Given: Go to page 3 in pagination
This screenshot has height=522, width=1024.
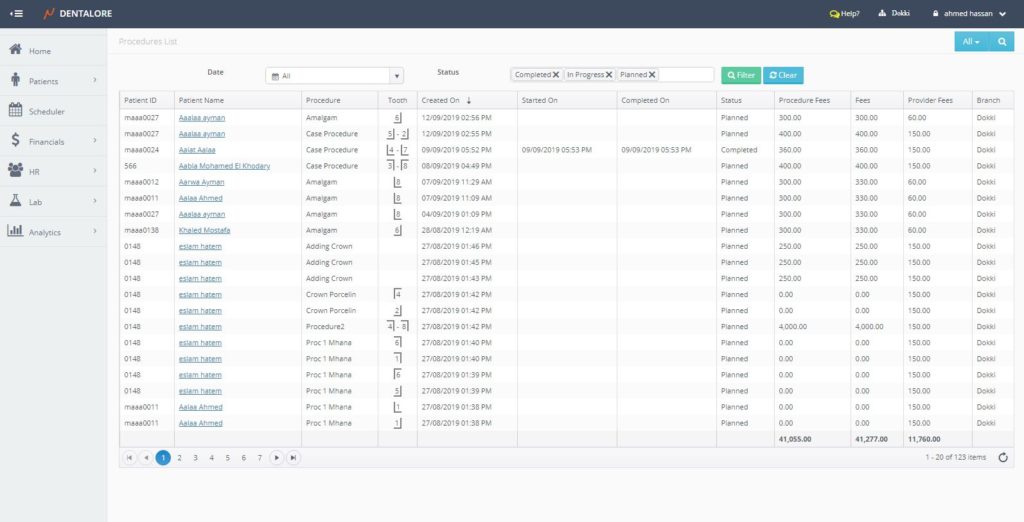Looking at the screenshot, I should (195, 457).
